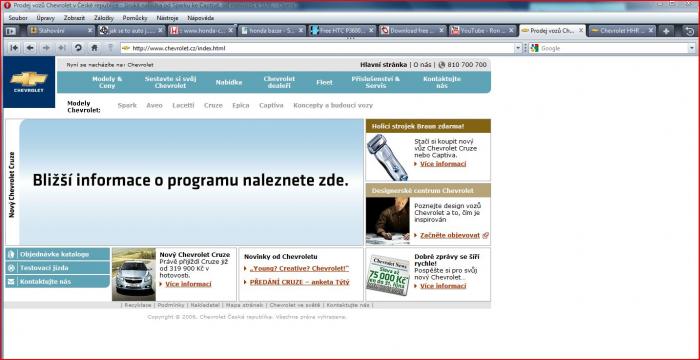Open the Záložky menu
Screen dimensions: 700x360
[104, 18]
